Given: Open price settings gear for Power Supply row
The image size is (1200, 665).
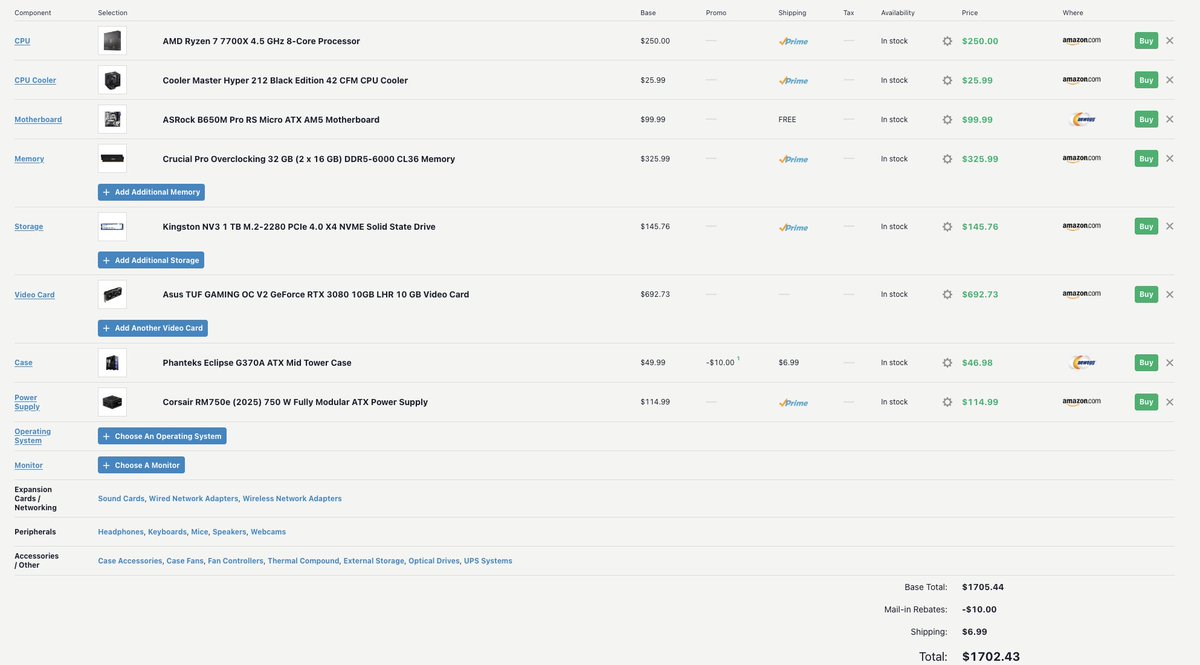Looking at the screenshot, I should coord(947,402).
